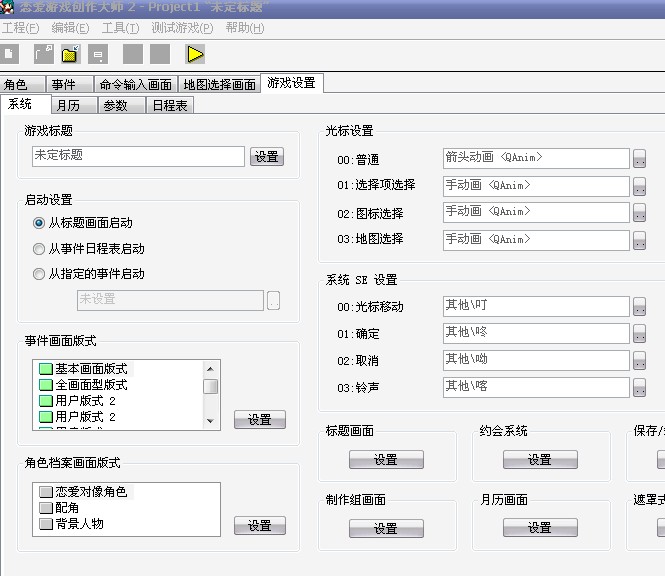Select 从标题画面启动 radio button
The width and height of the screenshot is (665, 576).
[x=39, y=223]
